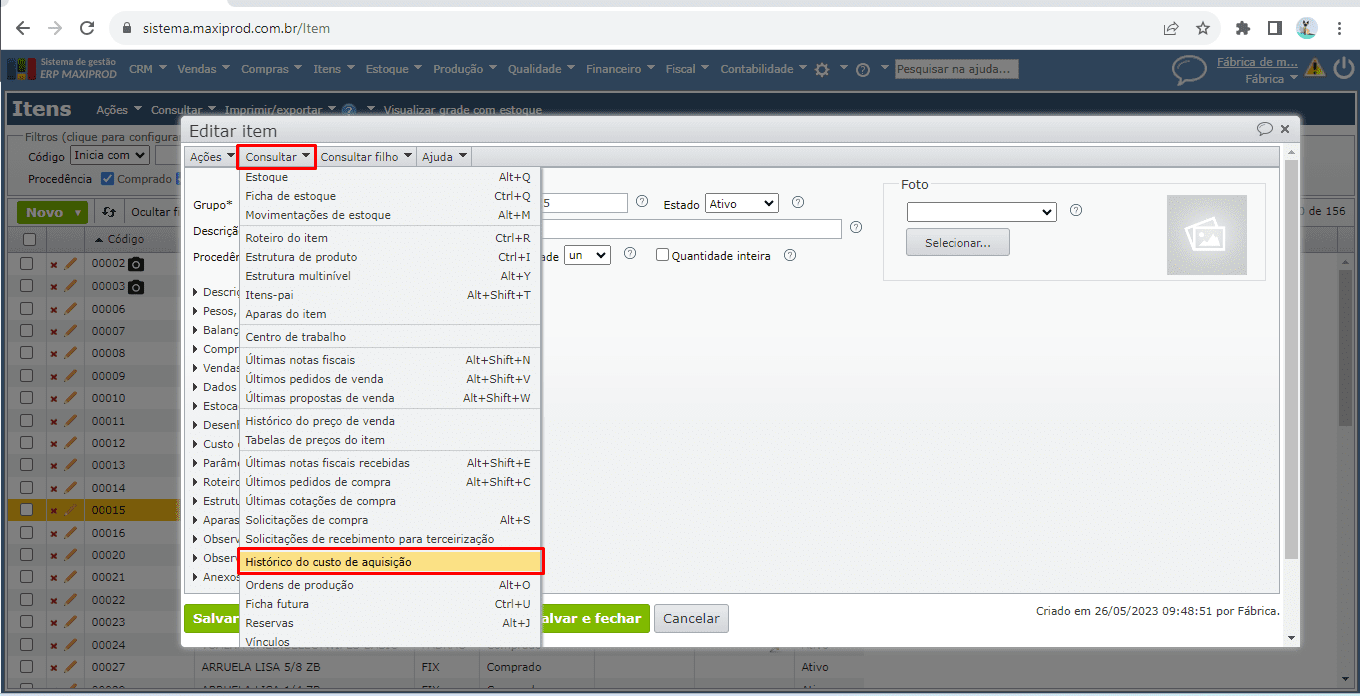The width and height of the screenshot is (1360, 696).
Task: Choose Ficha de estoque menu entry
Action: pyautogui.click(x=391, y=196)
